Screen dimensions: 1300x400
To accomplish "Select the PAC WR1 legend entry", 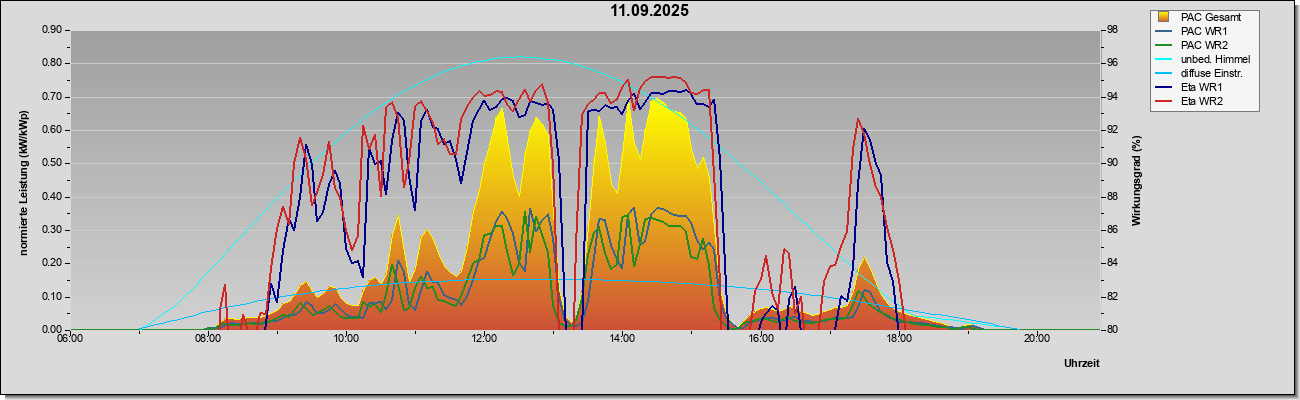I will coord(1204,31).
